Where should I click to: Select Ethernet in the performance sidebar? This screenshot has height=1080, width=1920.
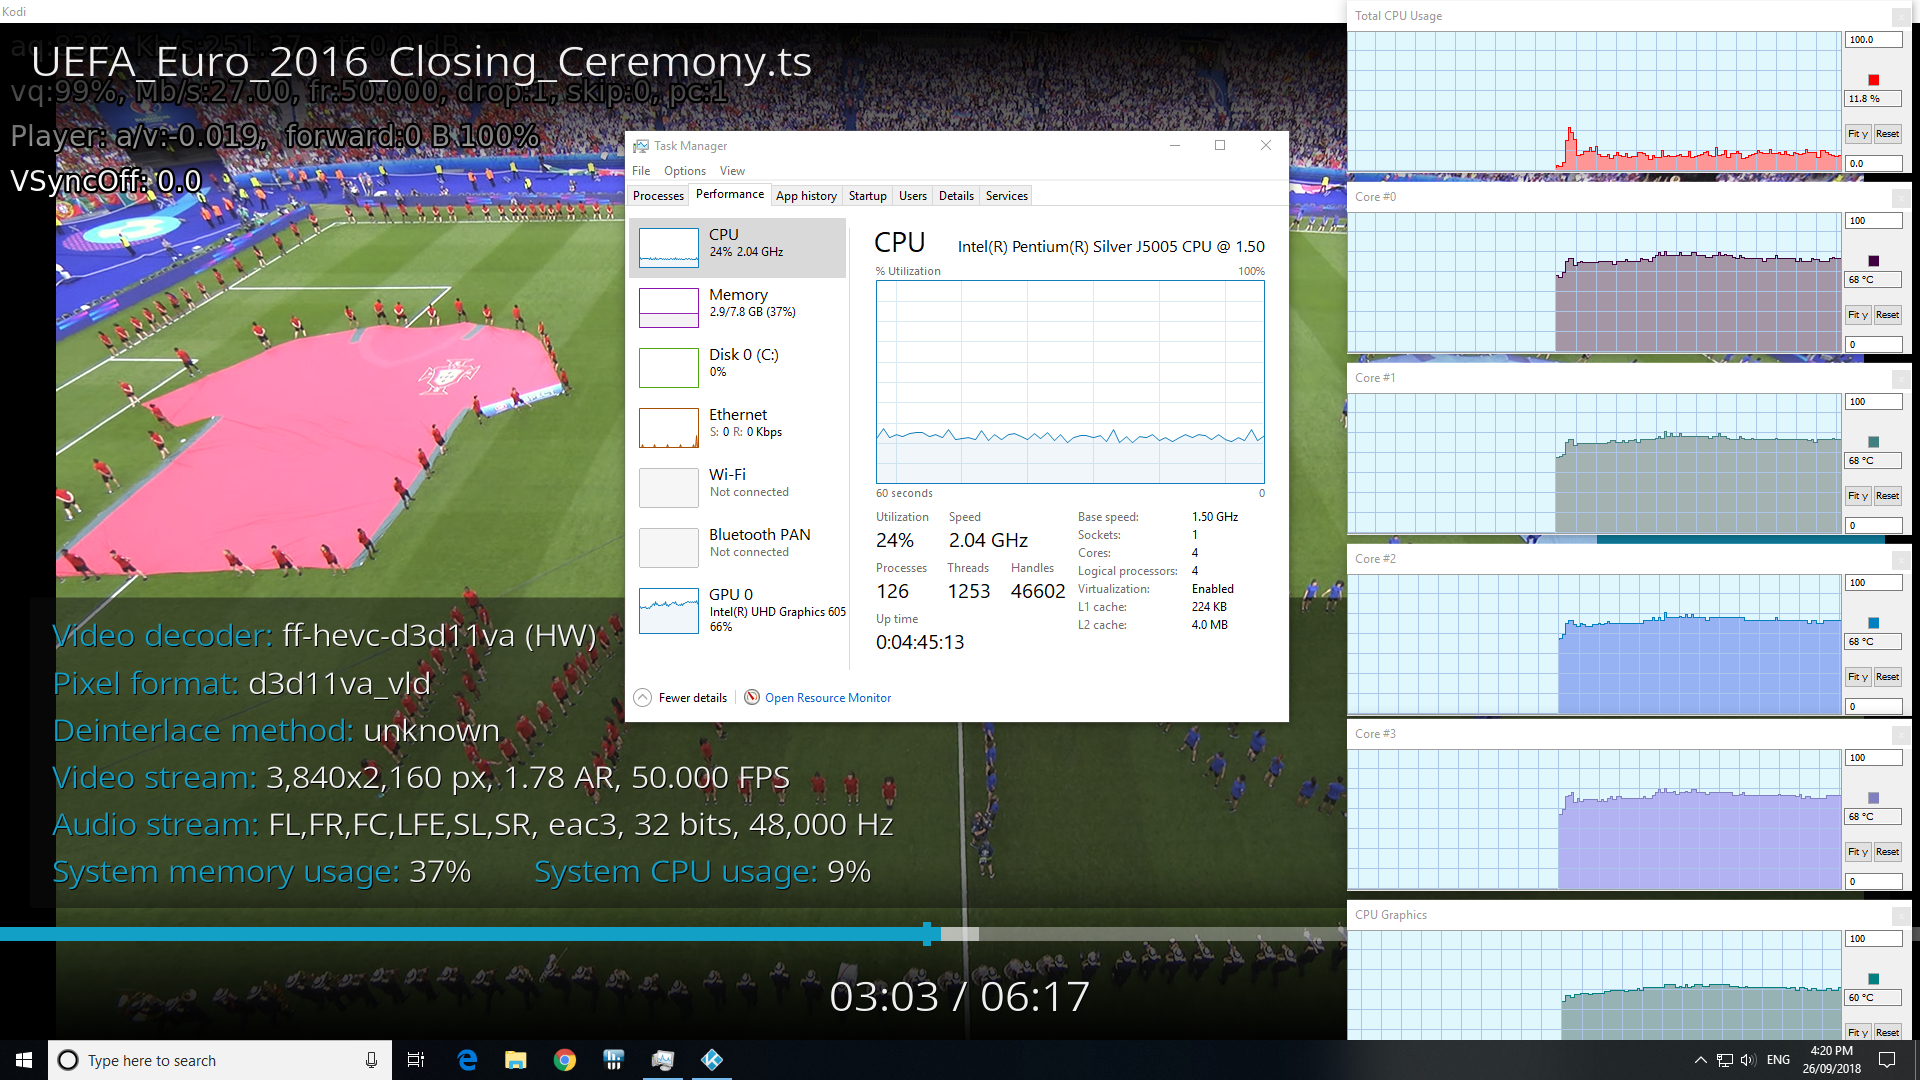(737, 427)
